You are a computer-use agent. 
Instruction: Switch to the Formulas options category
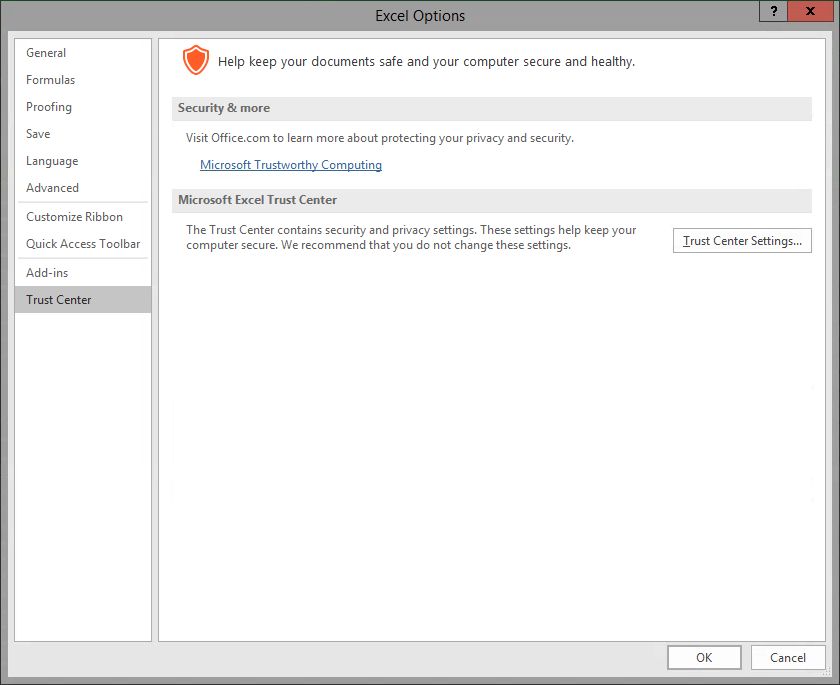tap(83, 80)
